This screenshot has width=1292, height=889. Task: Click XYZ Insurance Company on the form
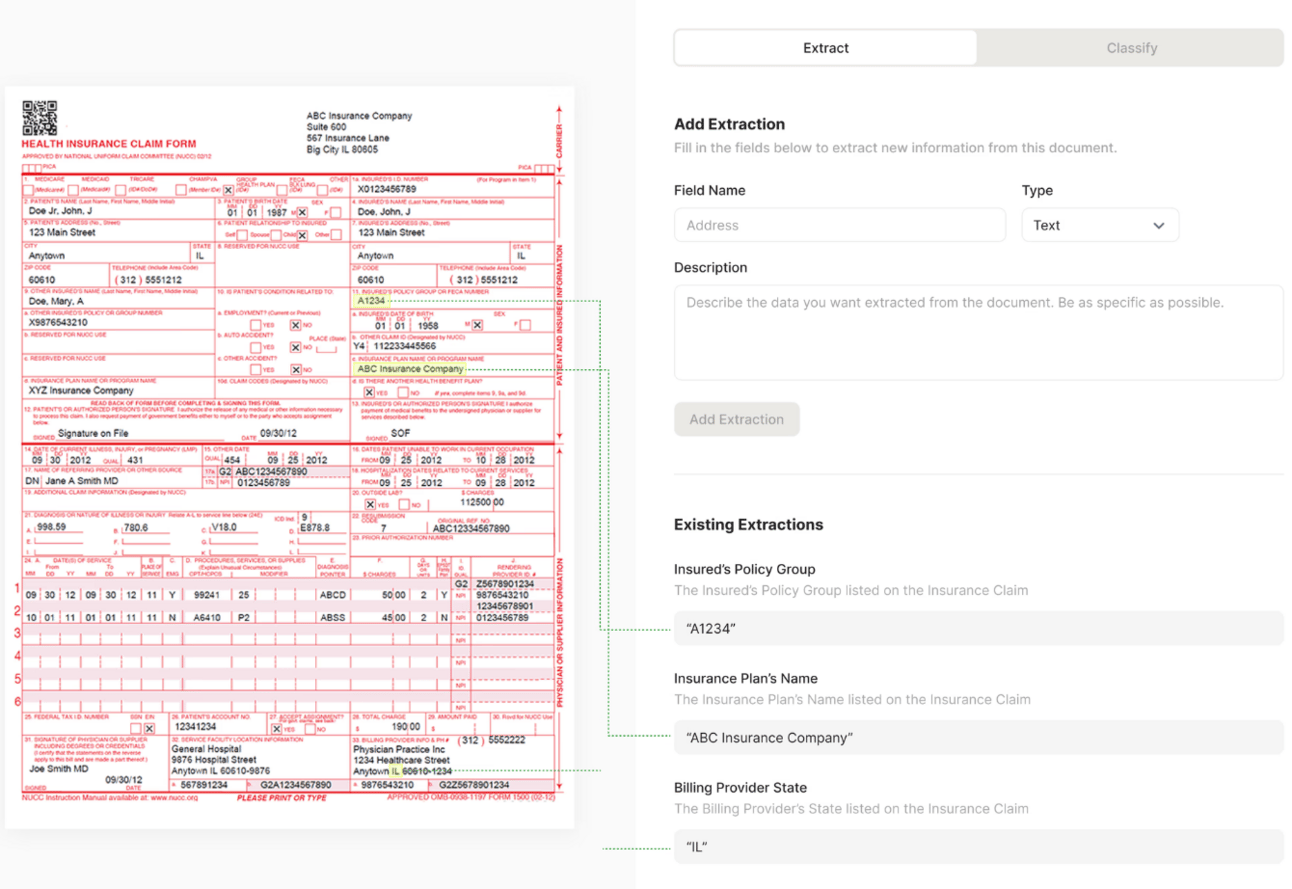(80, 391)
